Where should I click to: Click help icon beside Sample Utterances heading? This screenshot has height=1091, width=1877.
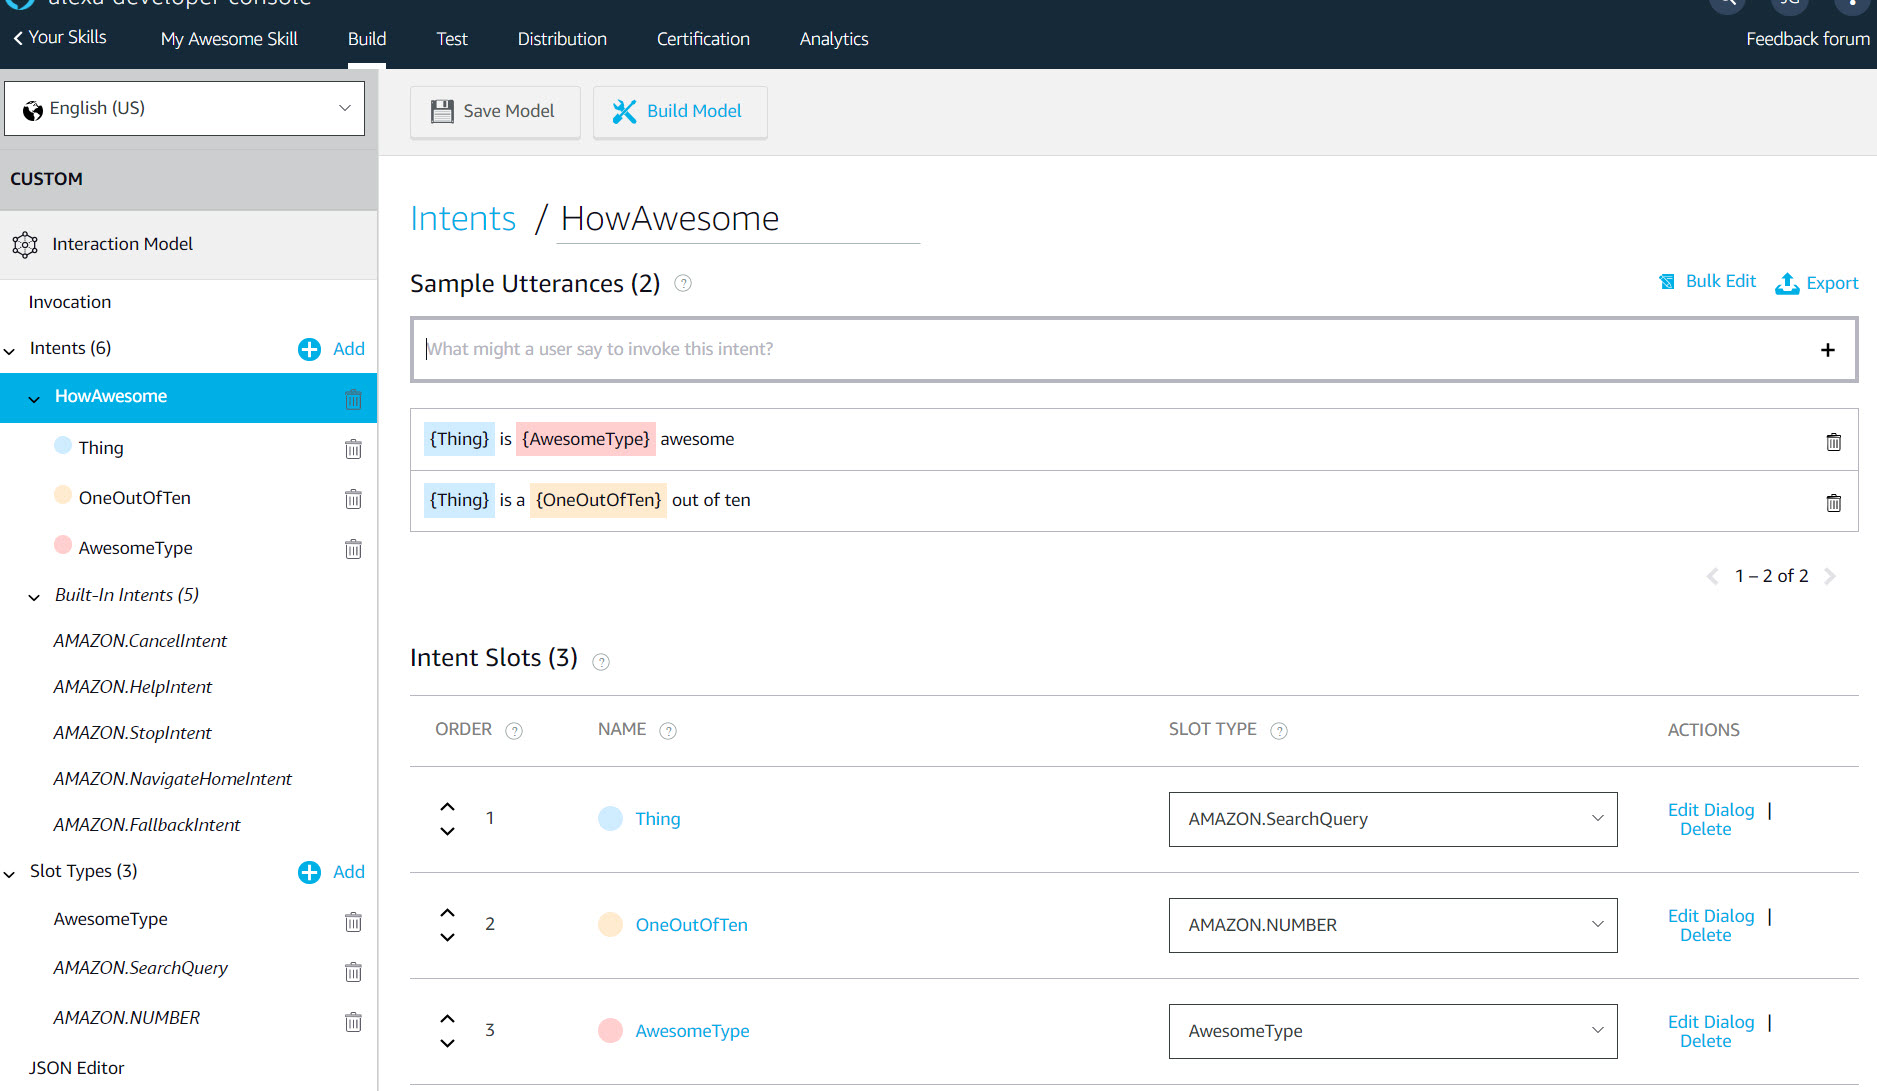683,284
